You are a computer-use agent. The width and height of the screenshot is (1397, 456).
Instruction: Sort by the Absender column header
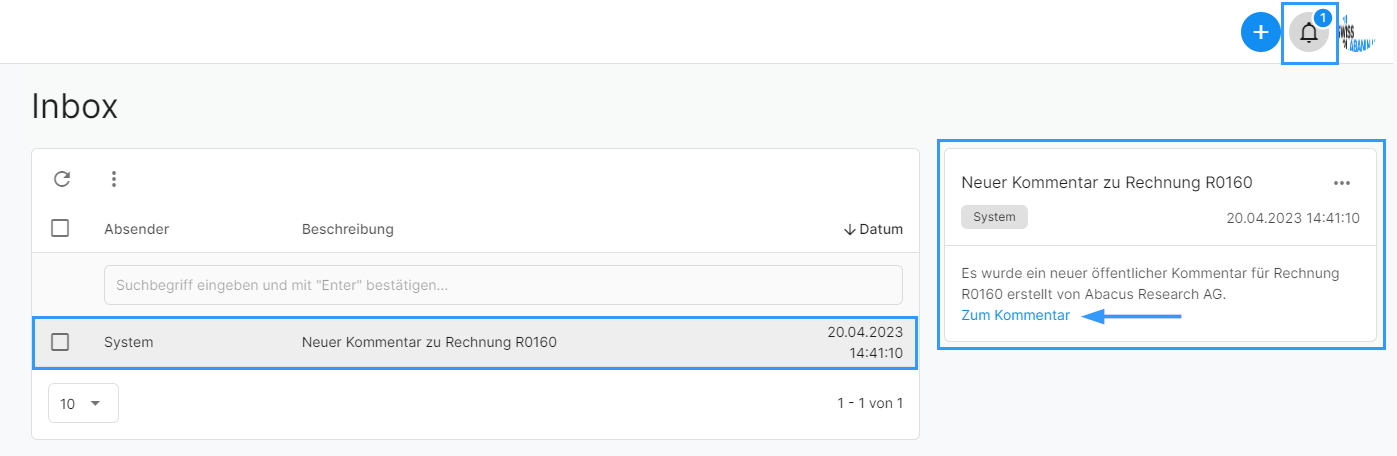(x=136, y=229)
